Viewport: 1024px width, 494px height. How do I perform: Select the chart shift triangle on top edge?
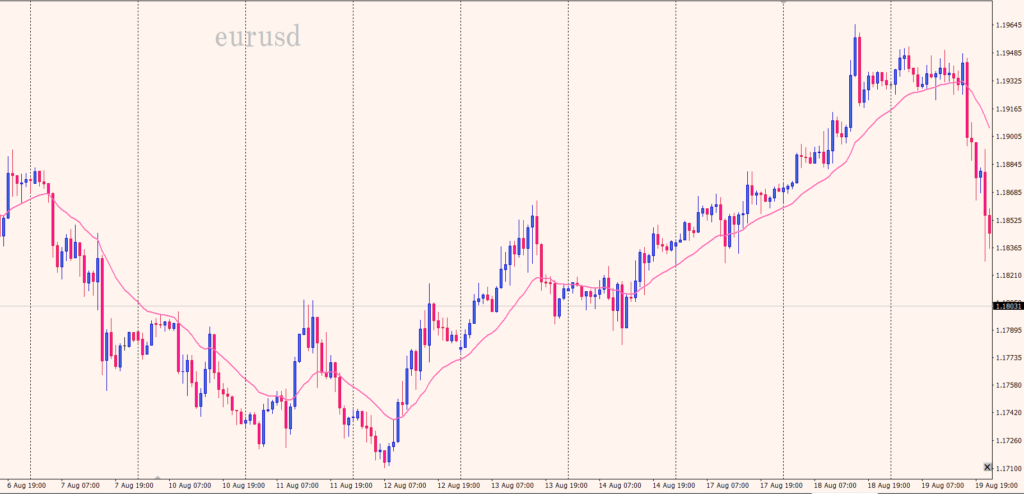783,4
